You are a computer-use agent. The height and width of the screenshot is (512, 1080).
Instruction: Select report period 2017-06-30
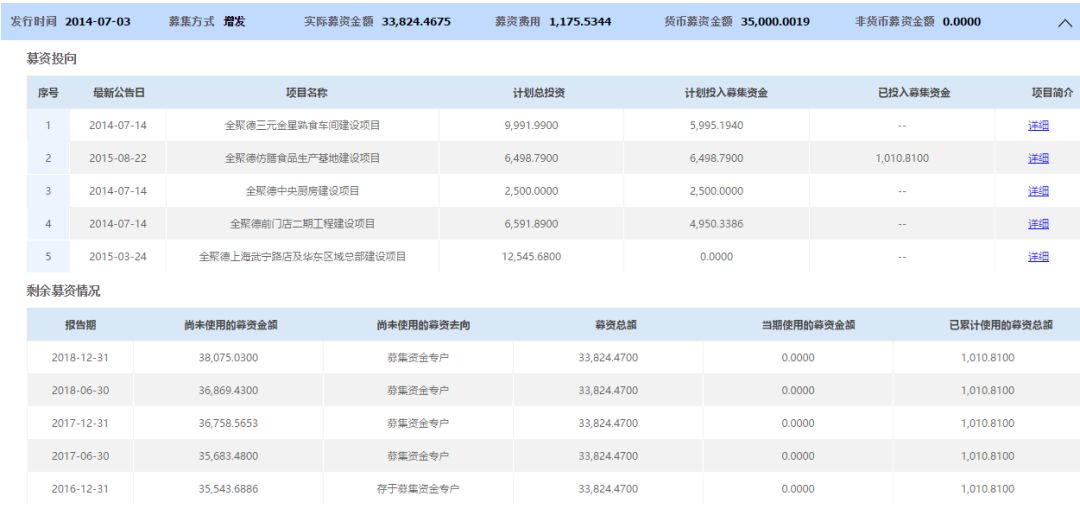[80, 456]
